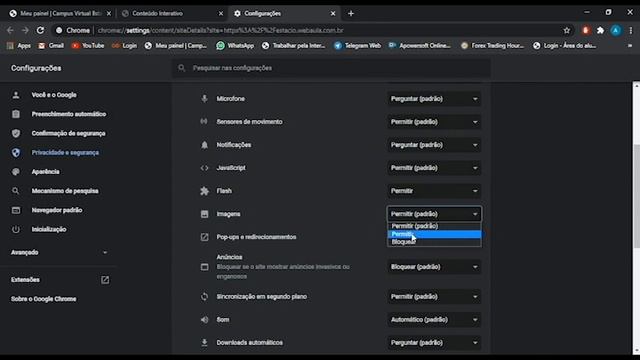Open Mecanismo de pesquisa section

tap(65, 191)
